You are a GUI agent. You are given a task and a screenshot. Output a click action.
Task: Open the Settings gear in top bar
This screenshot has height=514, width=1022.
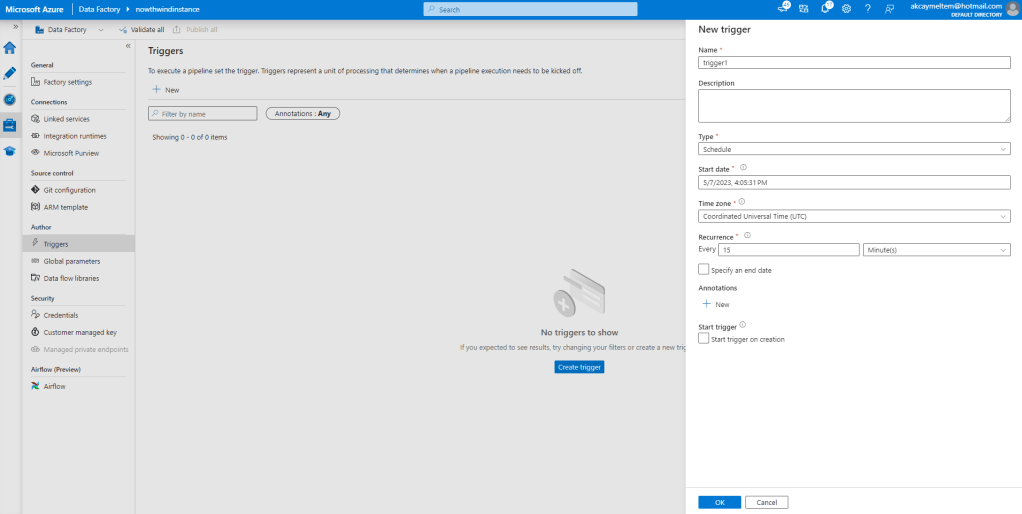click(x=846, y=9)
